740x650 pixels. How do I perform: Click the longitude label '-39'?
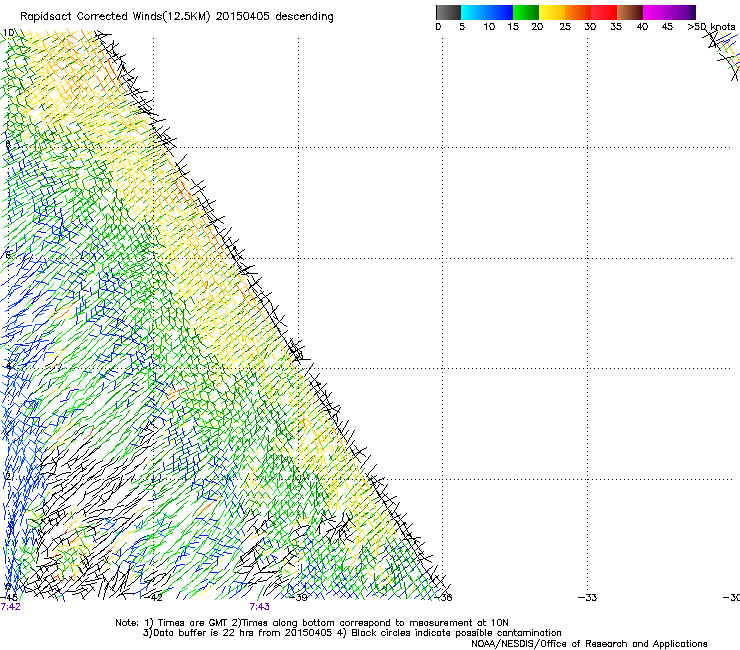point(299,598)
